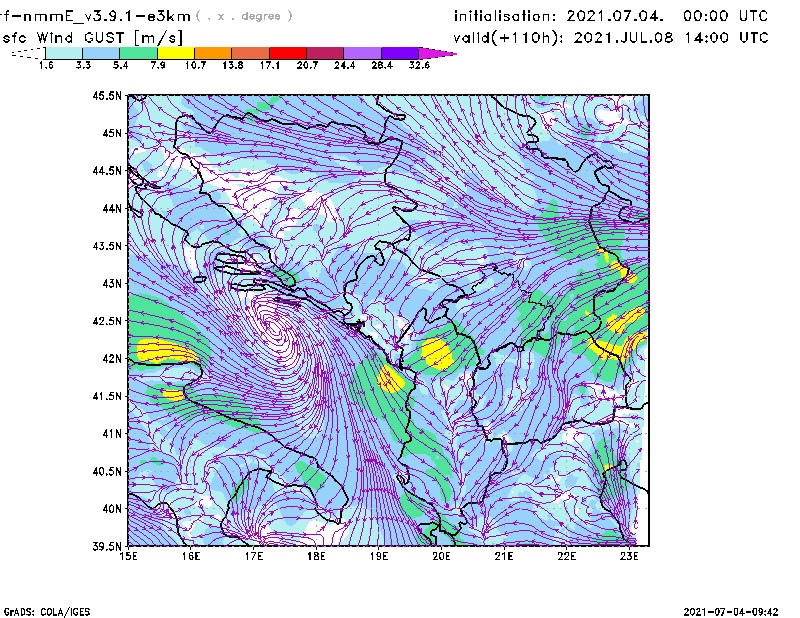The image size is (800, 618).
Task: Click the legend value '24.4'
Action: coord(344,65)
